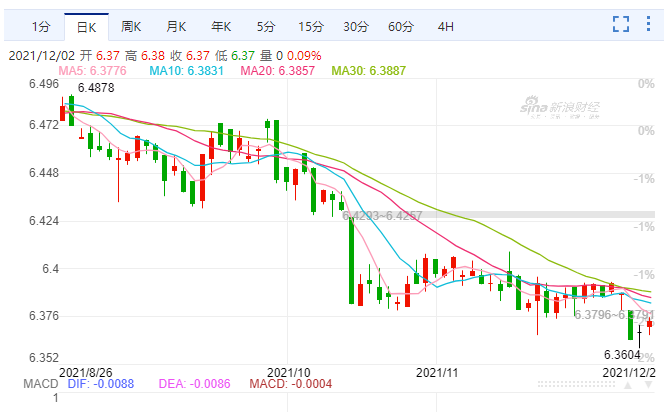Click the MA30: 6.3887 indicator label

coord(369,71)
